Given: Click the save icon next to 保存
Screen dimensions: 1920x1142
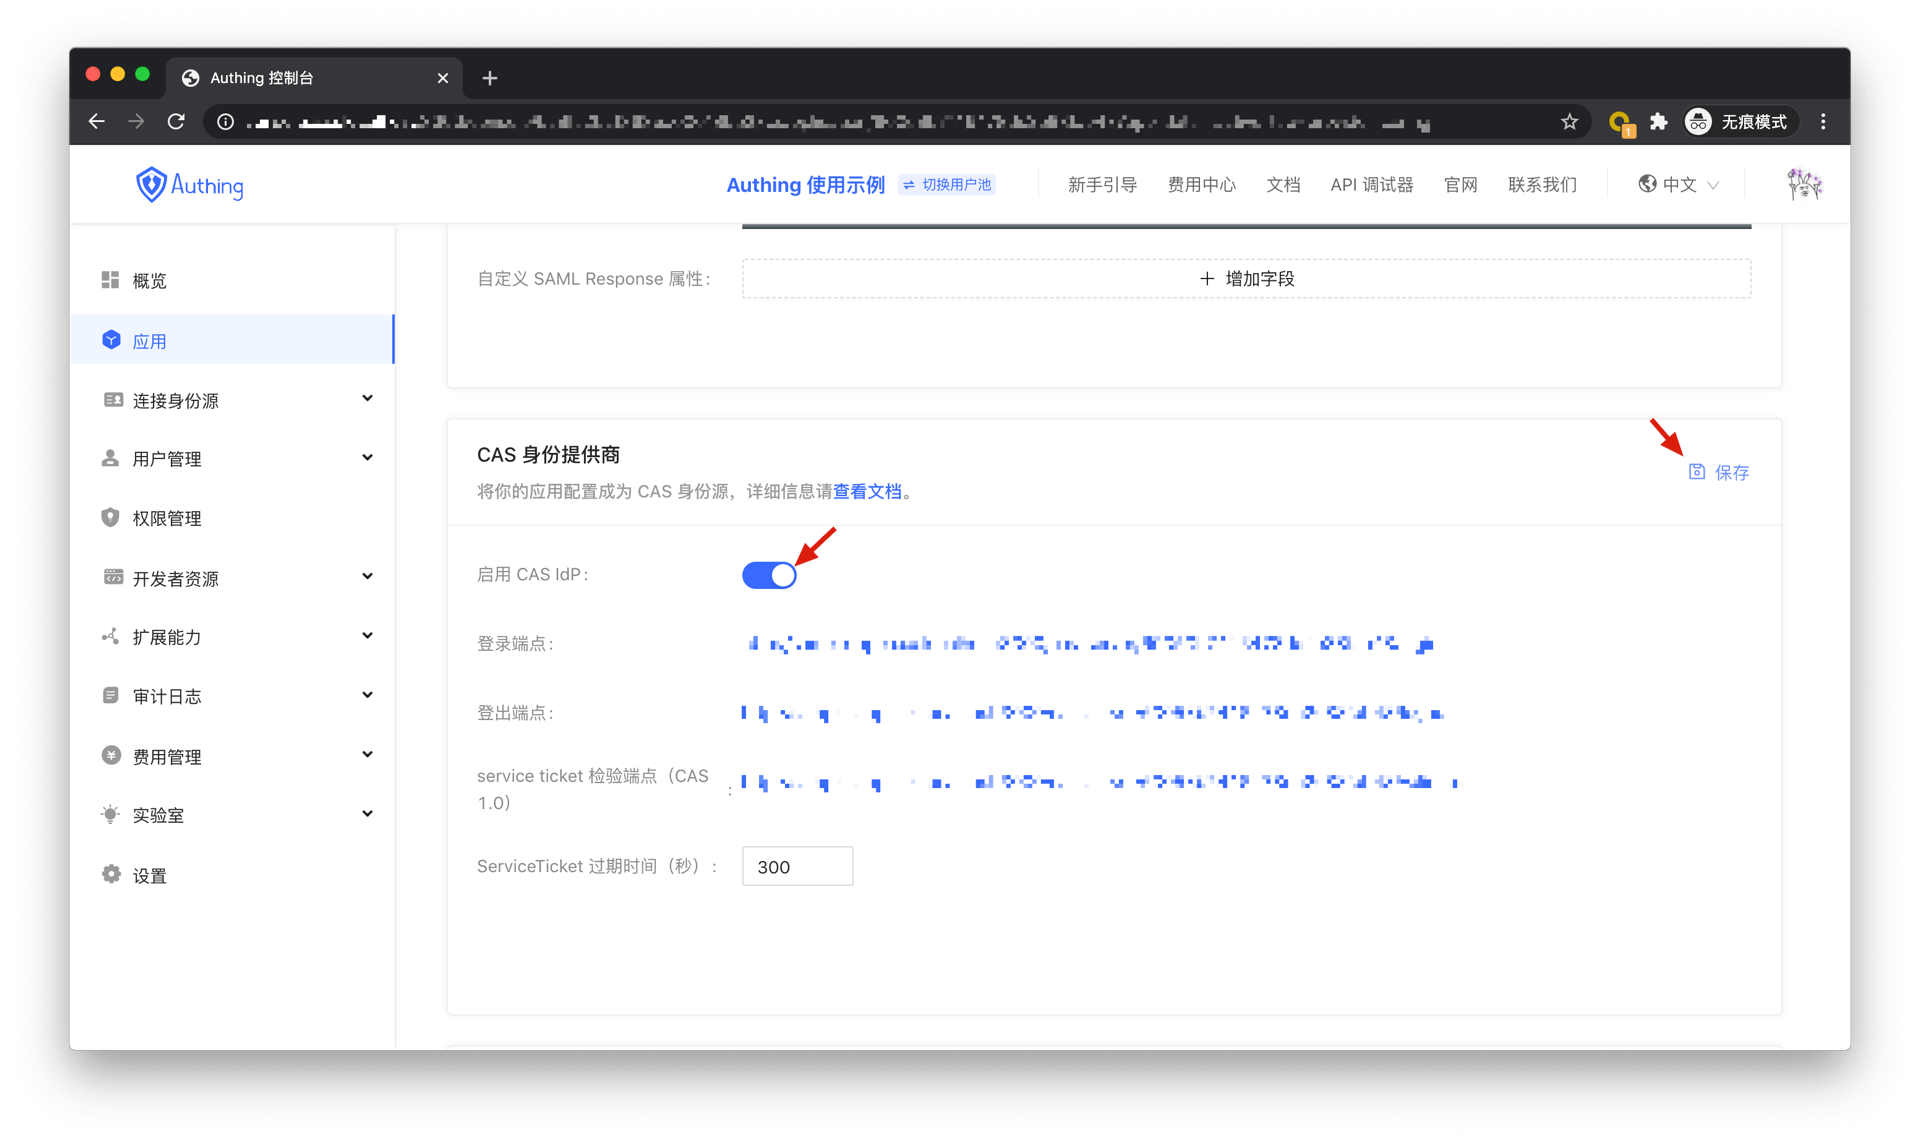Looking at the screenshot, I should coord(1697,472).
